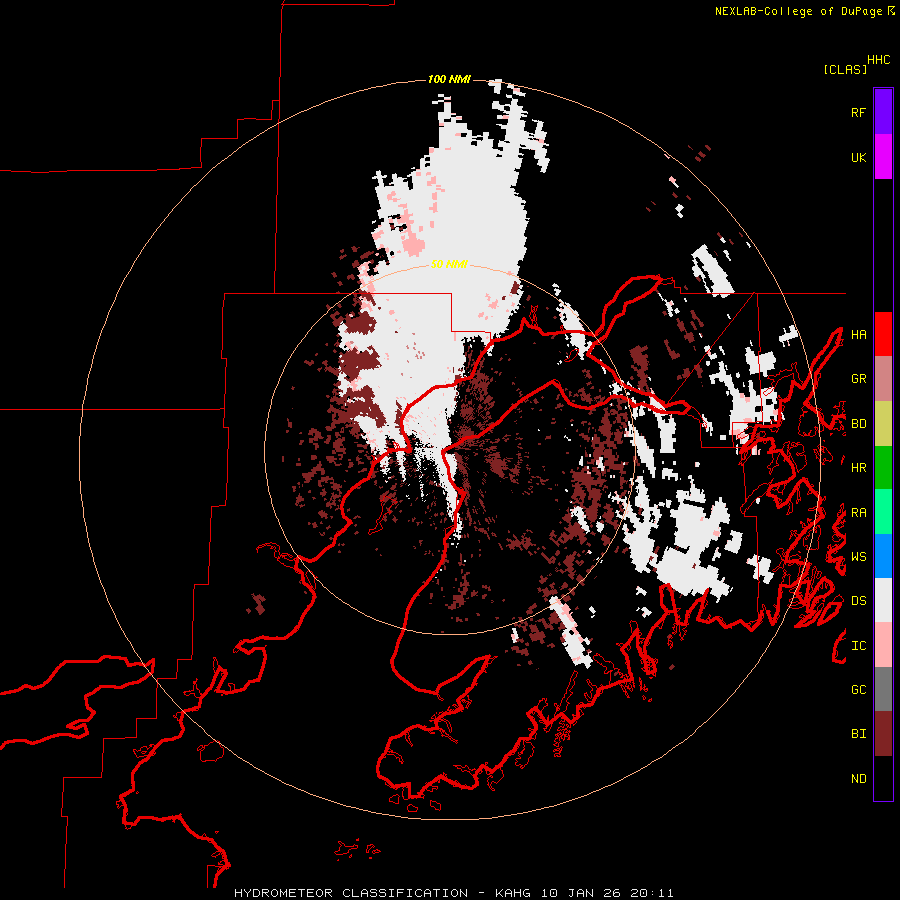This screenshot has width=900, height=900.
Task: Click the HR legend label
Action: [x=858, y=468]
